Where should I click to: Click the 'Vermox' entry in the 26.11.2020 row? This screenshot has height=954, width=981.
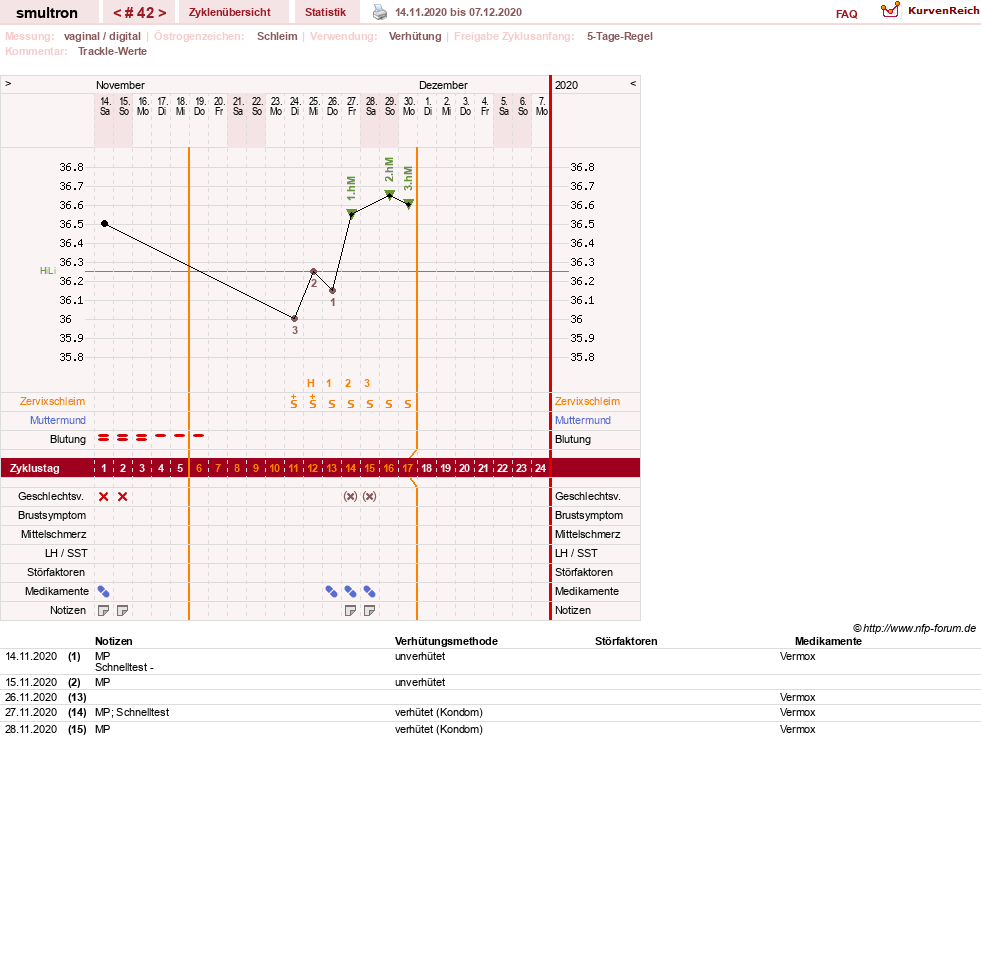point(798,697)
